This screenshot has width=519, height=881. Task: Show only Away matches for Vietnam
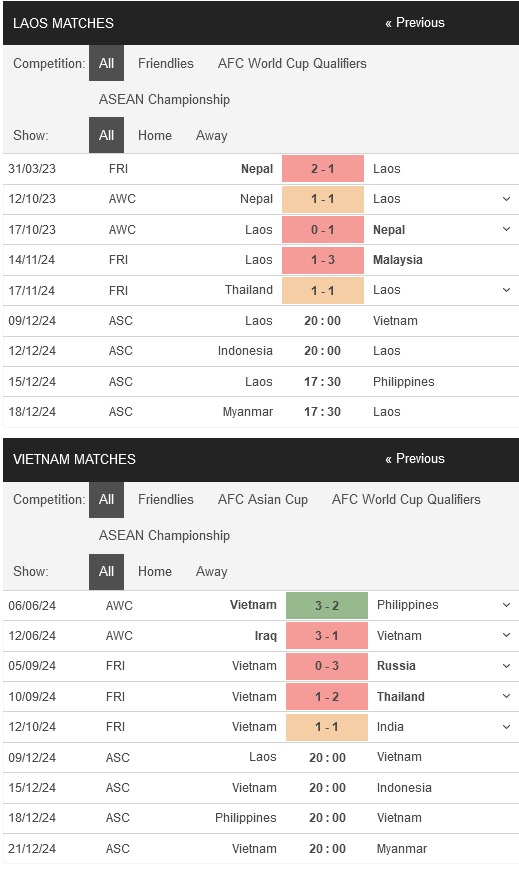(x=211, y=571)
